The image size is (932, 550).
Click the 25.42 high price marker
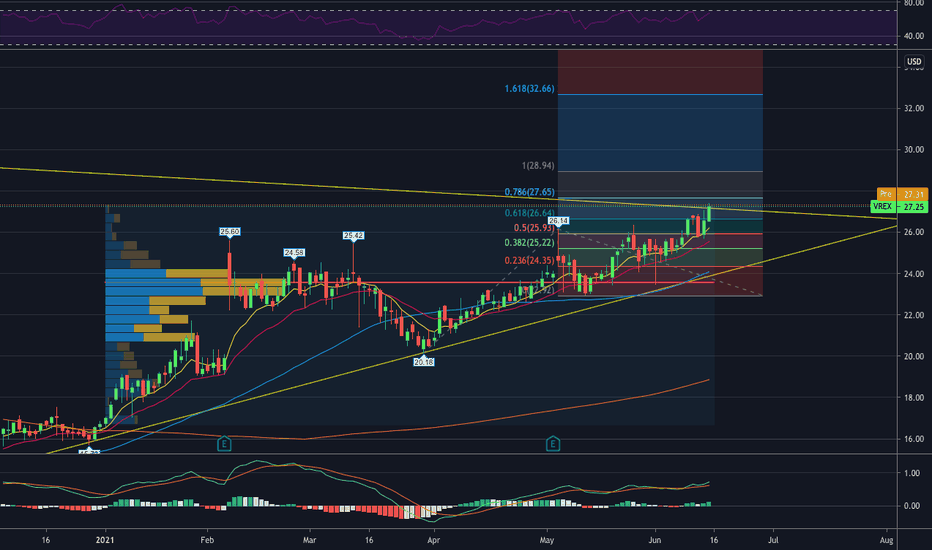point(353,236)
